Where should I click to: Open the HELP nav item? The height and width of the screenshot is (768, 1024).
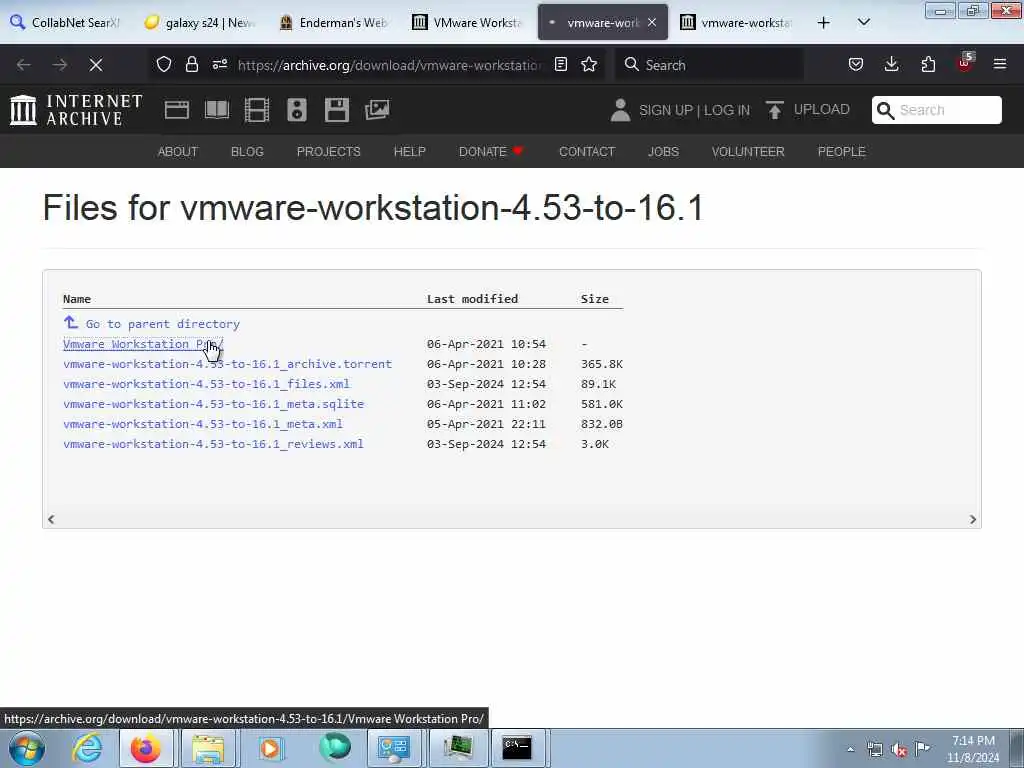(x=409, y=152)
